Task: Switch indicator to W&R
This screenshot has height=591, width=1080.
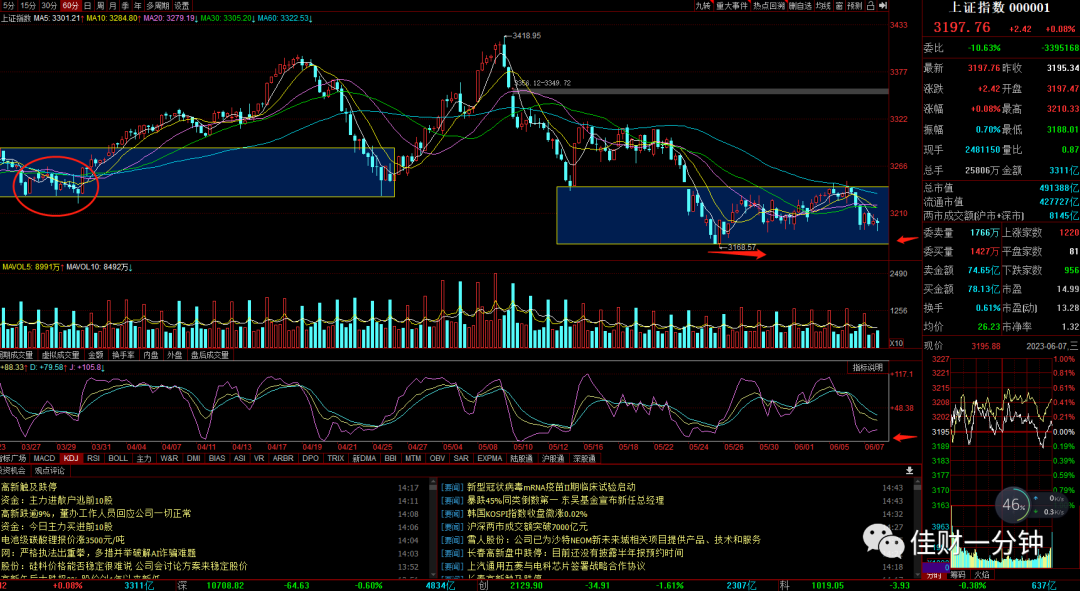Action: [x=169, y=458]
